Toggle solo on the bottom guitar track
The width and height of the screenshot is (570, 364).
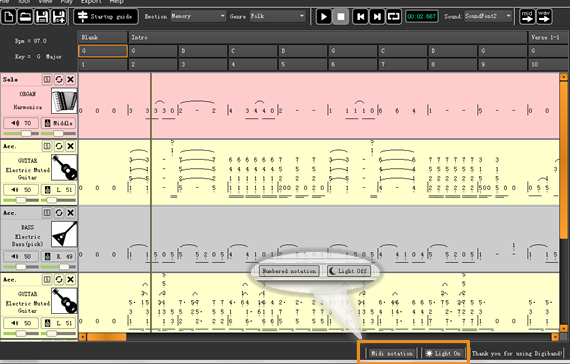[x=47, y=280]
